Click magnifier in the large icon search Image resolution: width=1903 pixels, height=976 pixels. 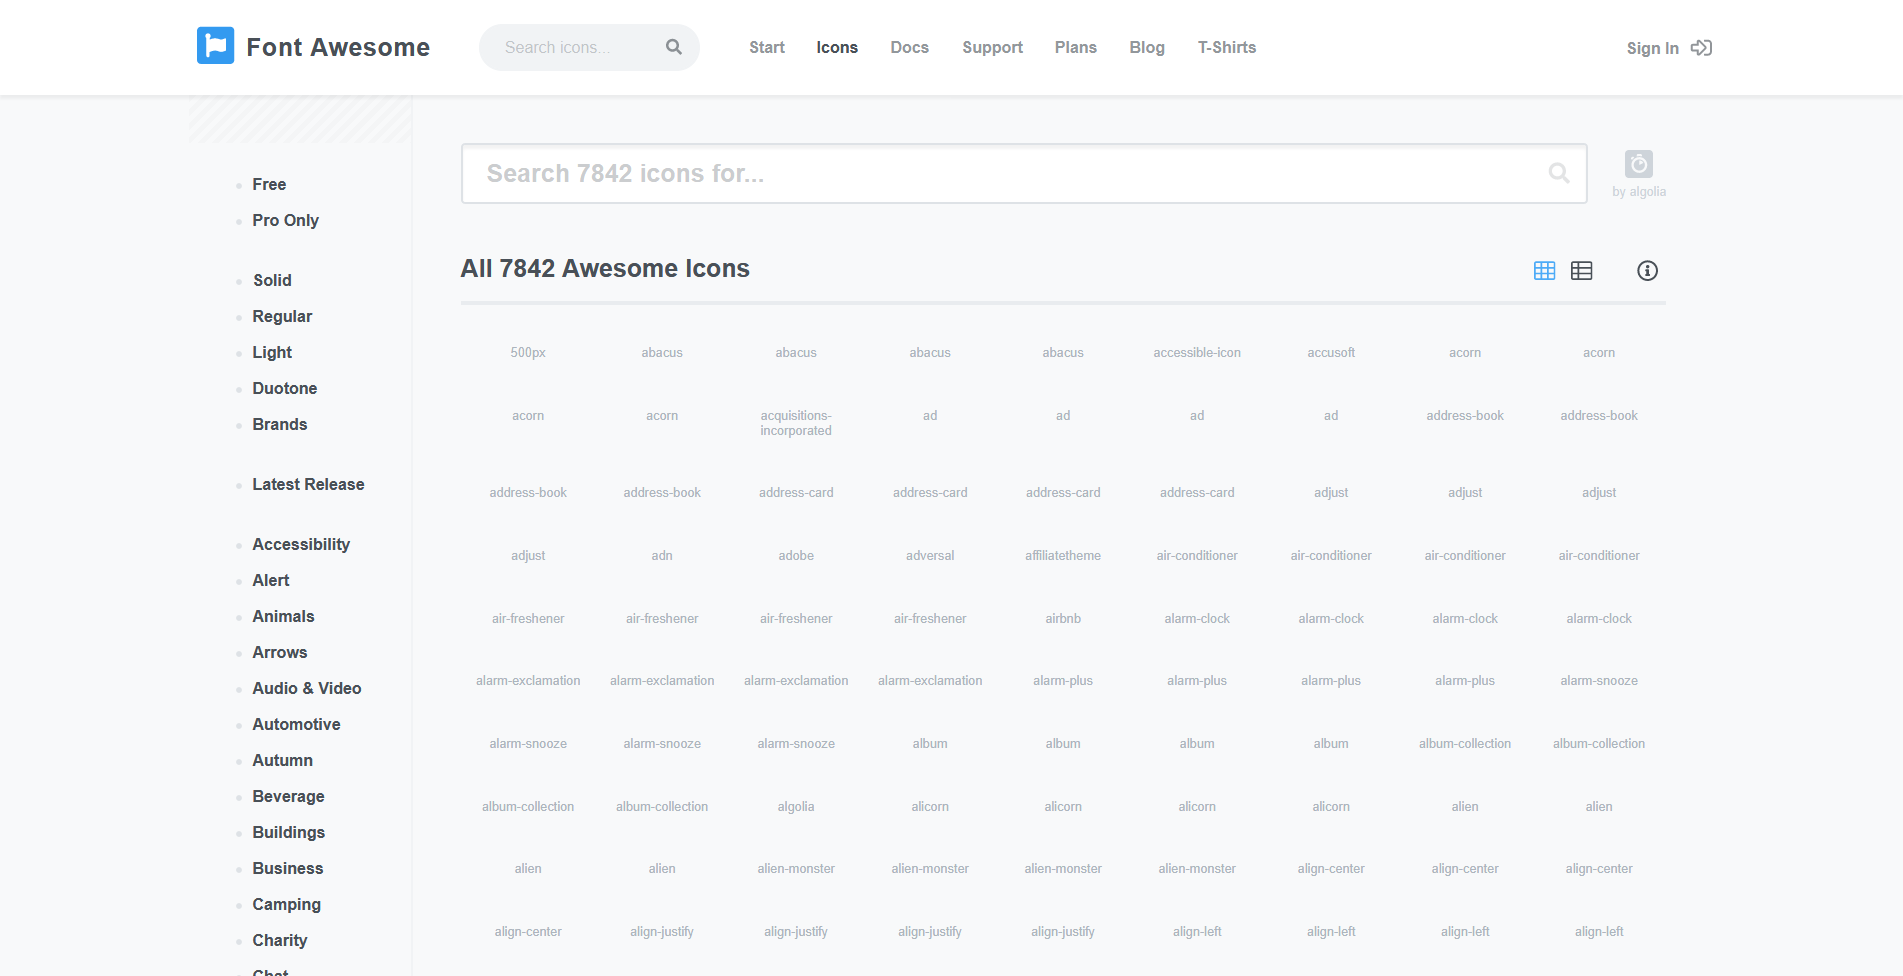point(1559,173)
